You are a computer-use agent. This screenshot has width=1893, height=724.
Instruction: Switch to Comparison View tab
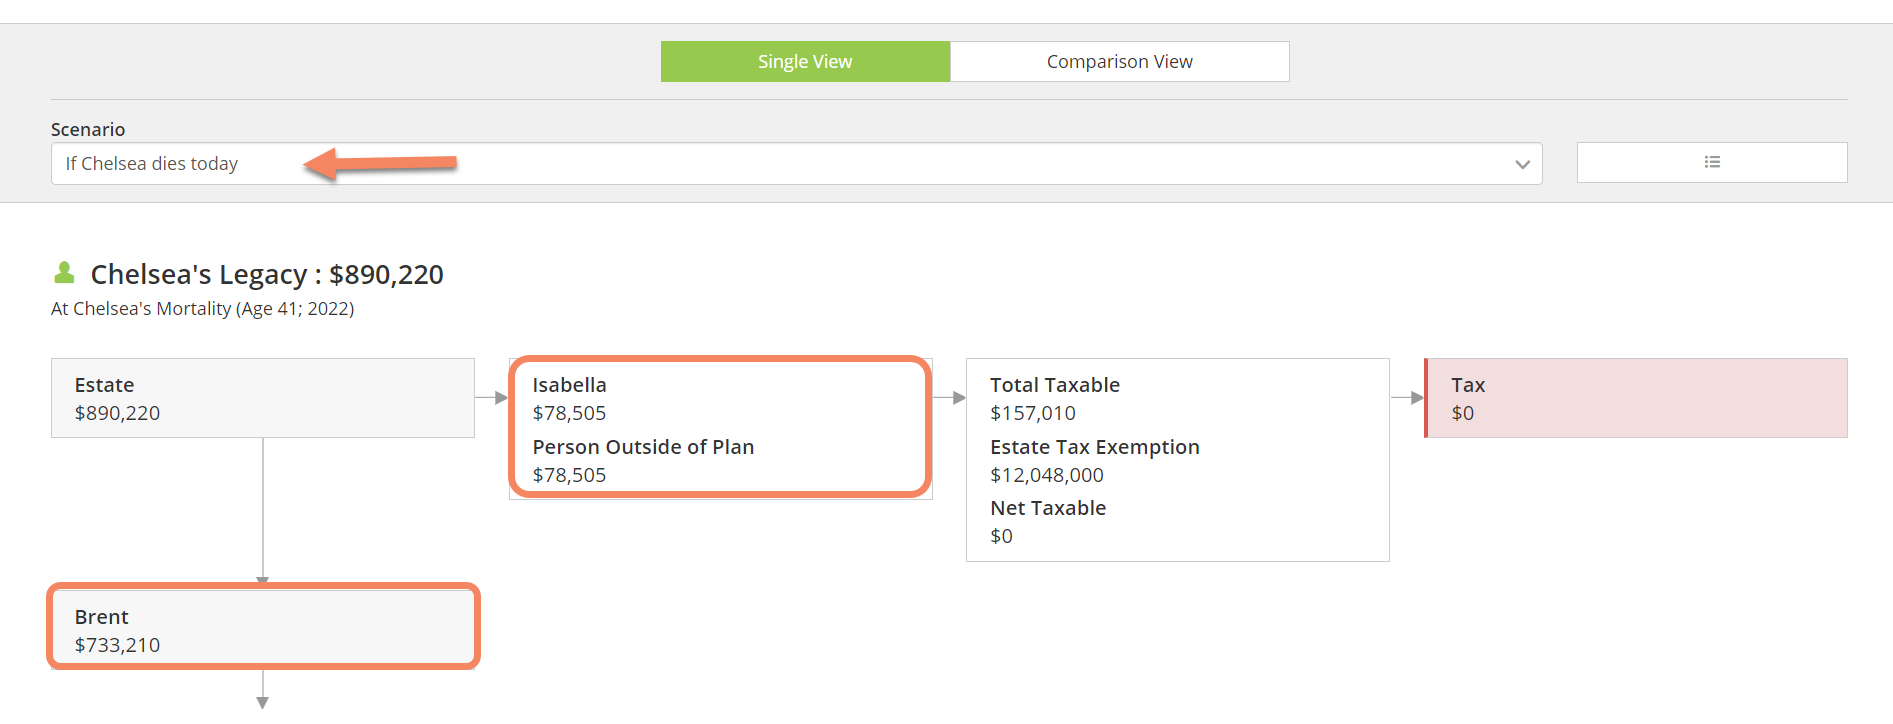(1119, 62)
